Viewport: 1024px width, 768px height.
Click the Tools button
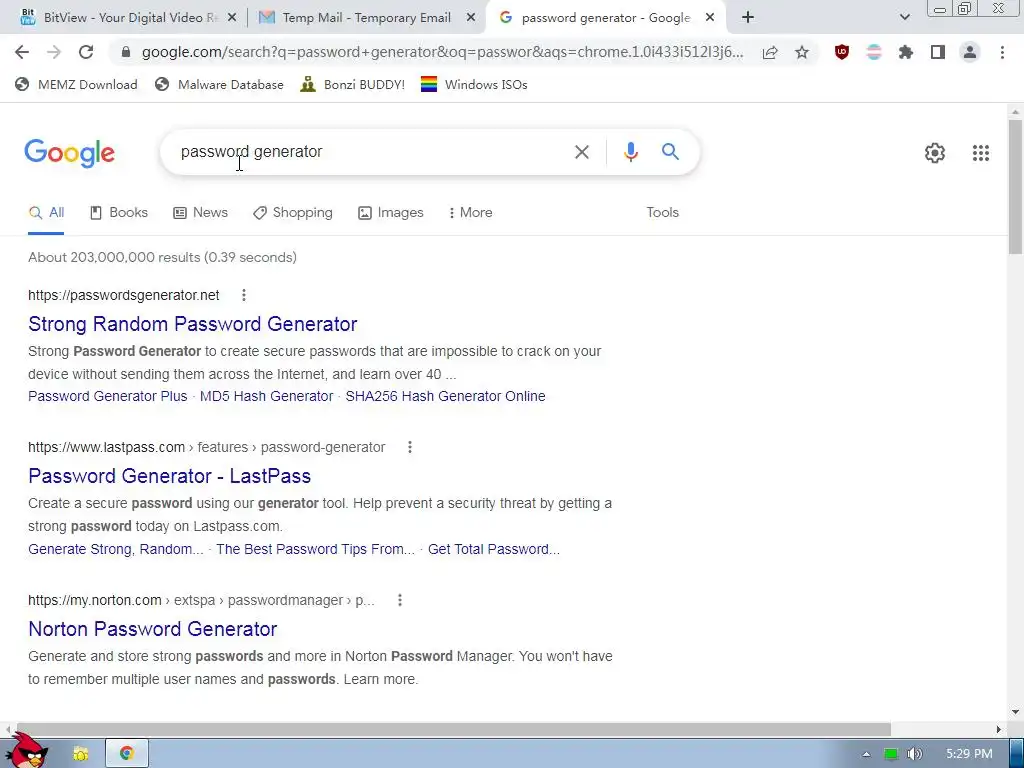tap(662, 212)
